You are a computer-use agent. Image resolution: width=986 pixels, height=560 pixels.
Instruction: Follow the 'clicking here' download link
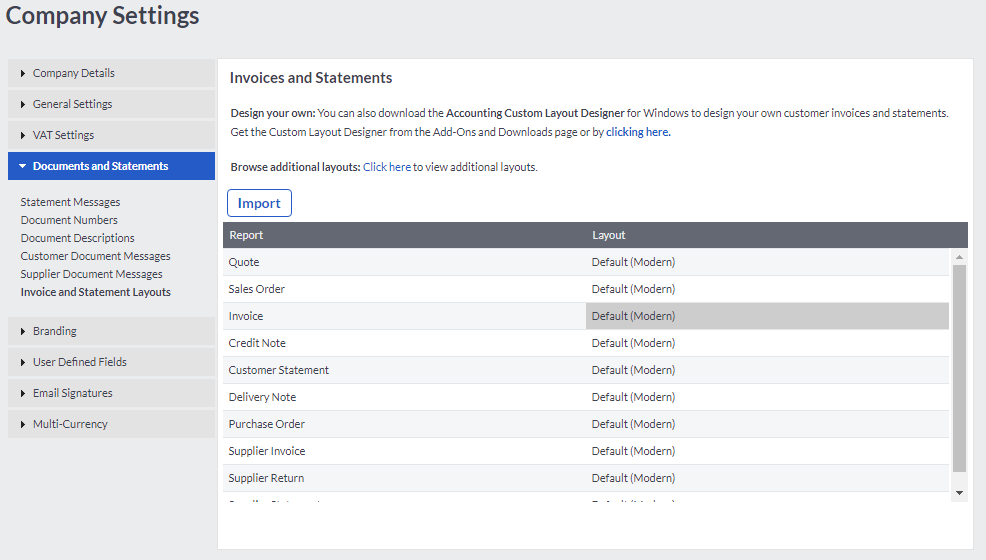638,132
